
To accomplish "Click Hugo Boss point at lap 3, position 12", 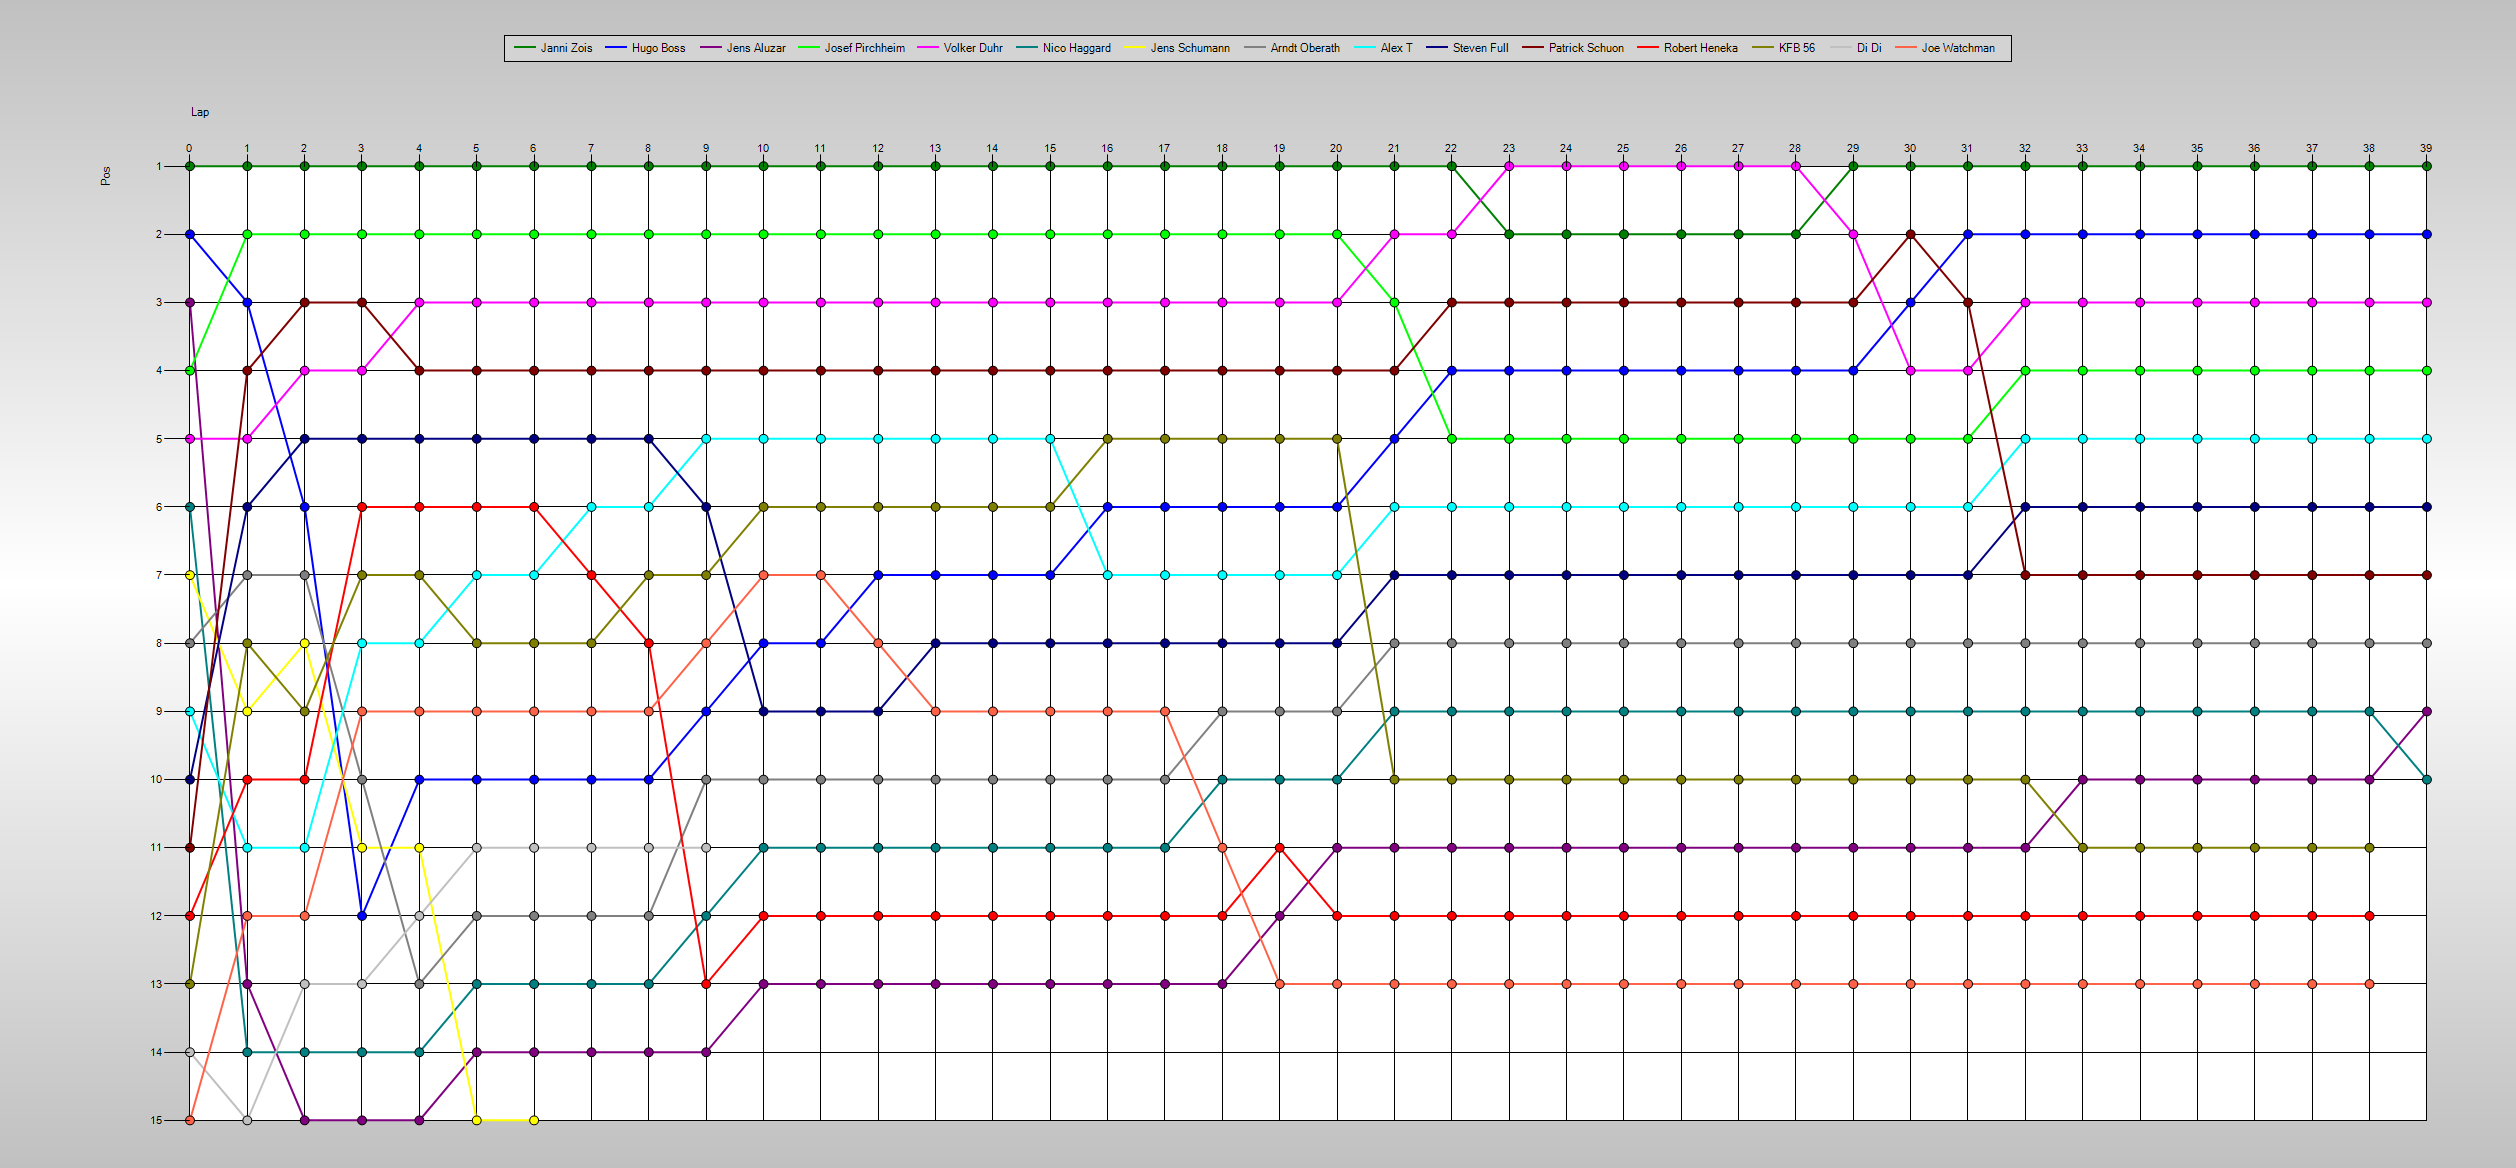I will point(362,916).
